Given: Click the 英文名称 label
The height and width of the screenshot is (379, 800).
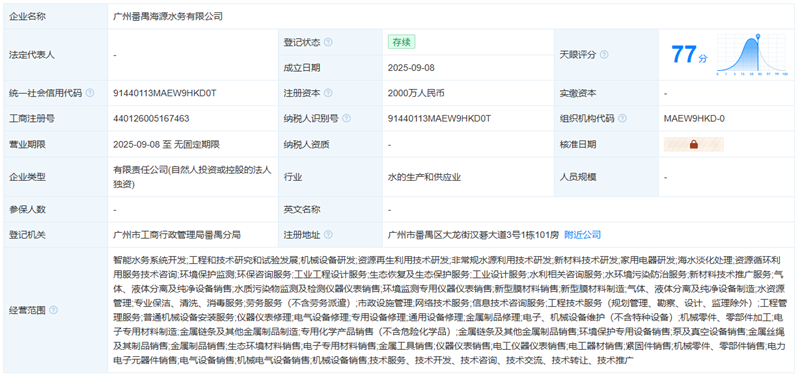Looking at the screenshot, I should pos(302,210).
